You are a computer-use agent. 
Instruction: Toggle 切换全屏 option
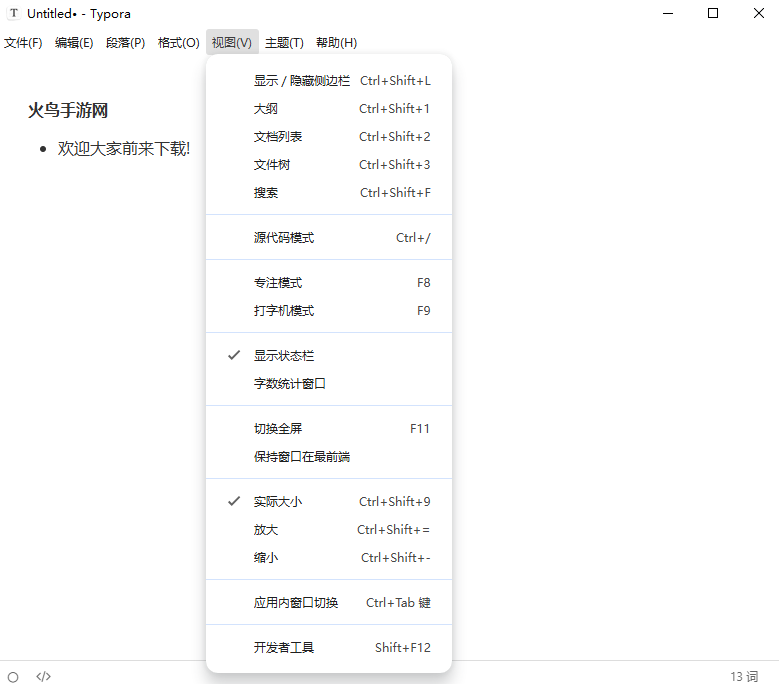[x=329, y=429]
